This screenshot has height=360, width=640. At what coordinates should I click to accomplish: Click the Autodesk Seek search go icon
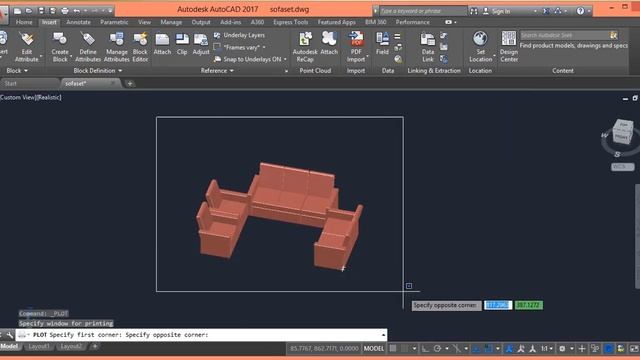(613, 36)
